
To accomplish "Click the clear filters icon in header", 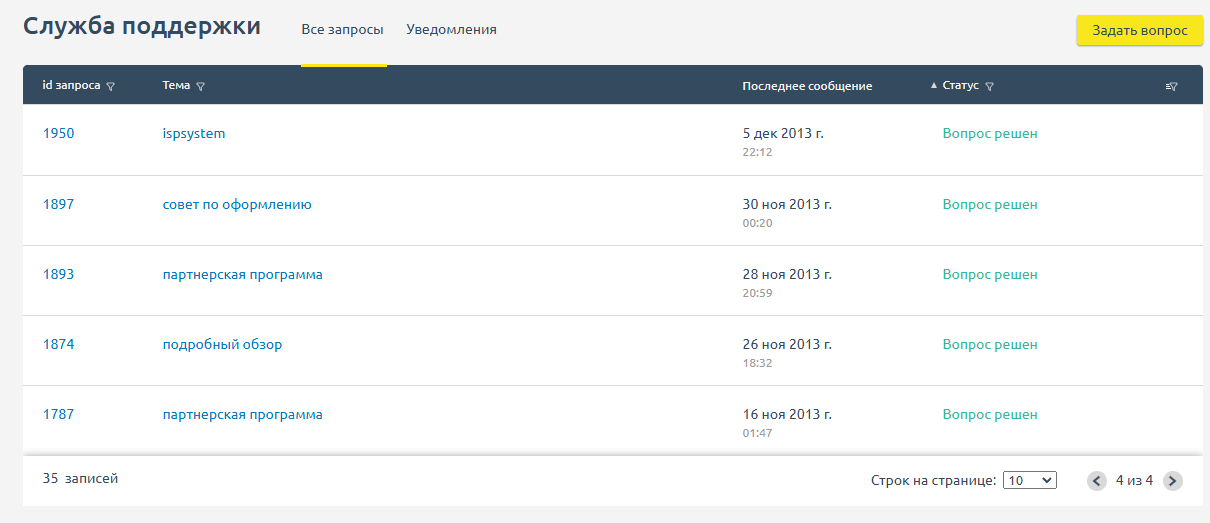I will click(x=1171, y=87).
